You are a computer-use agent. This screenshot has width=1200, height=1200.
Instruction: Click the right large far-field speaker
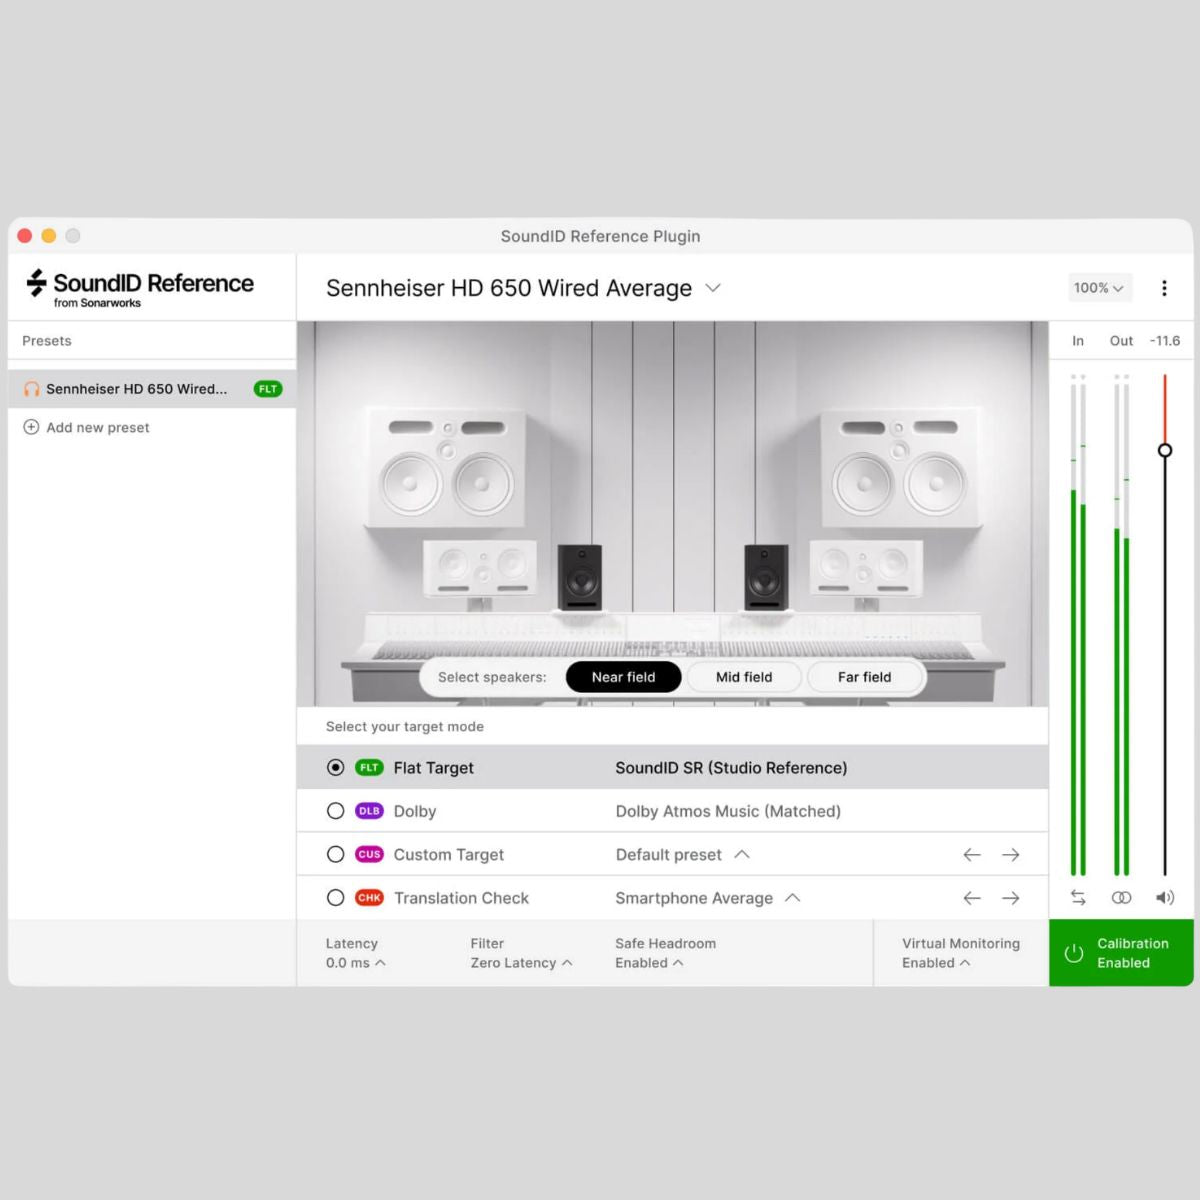[900, 467]
